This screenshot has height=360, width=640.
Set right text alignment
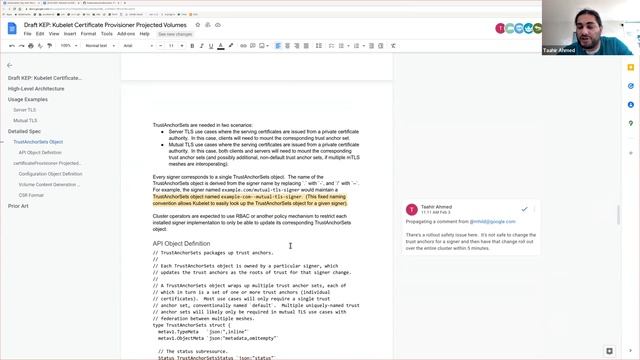coord(297,46)
